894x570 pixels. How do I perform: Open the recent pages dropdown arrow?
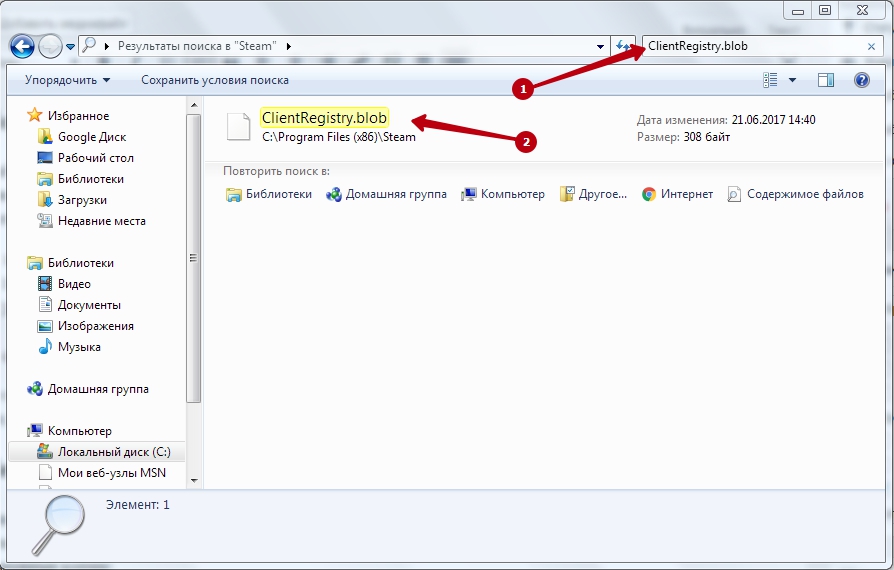tap(70, 47)
